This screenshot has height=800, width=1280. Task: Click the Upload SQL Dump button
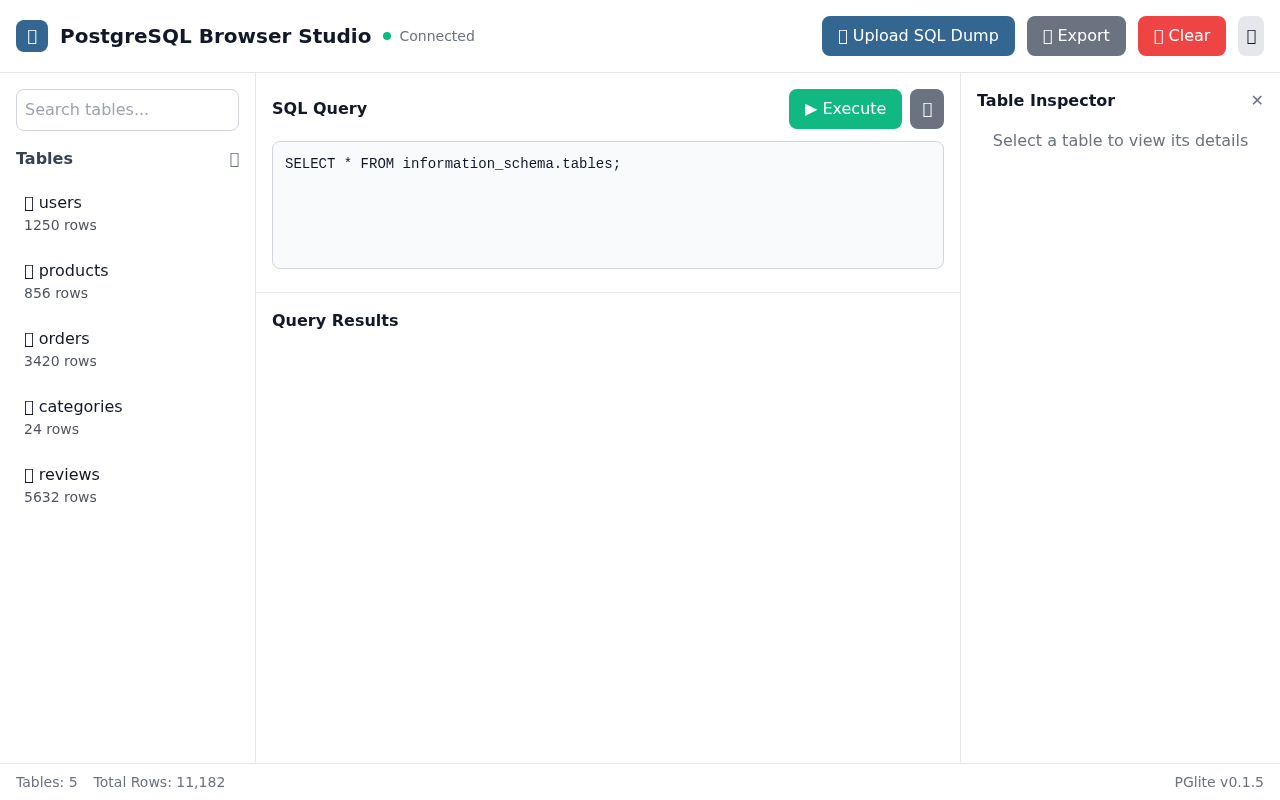(918, 36)
